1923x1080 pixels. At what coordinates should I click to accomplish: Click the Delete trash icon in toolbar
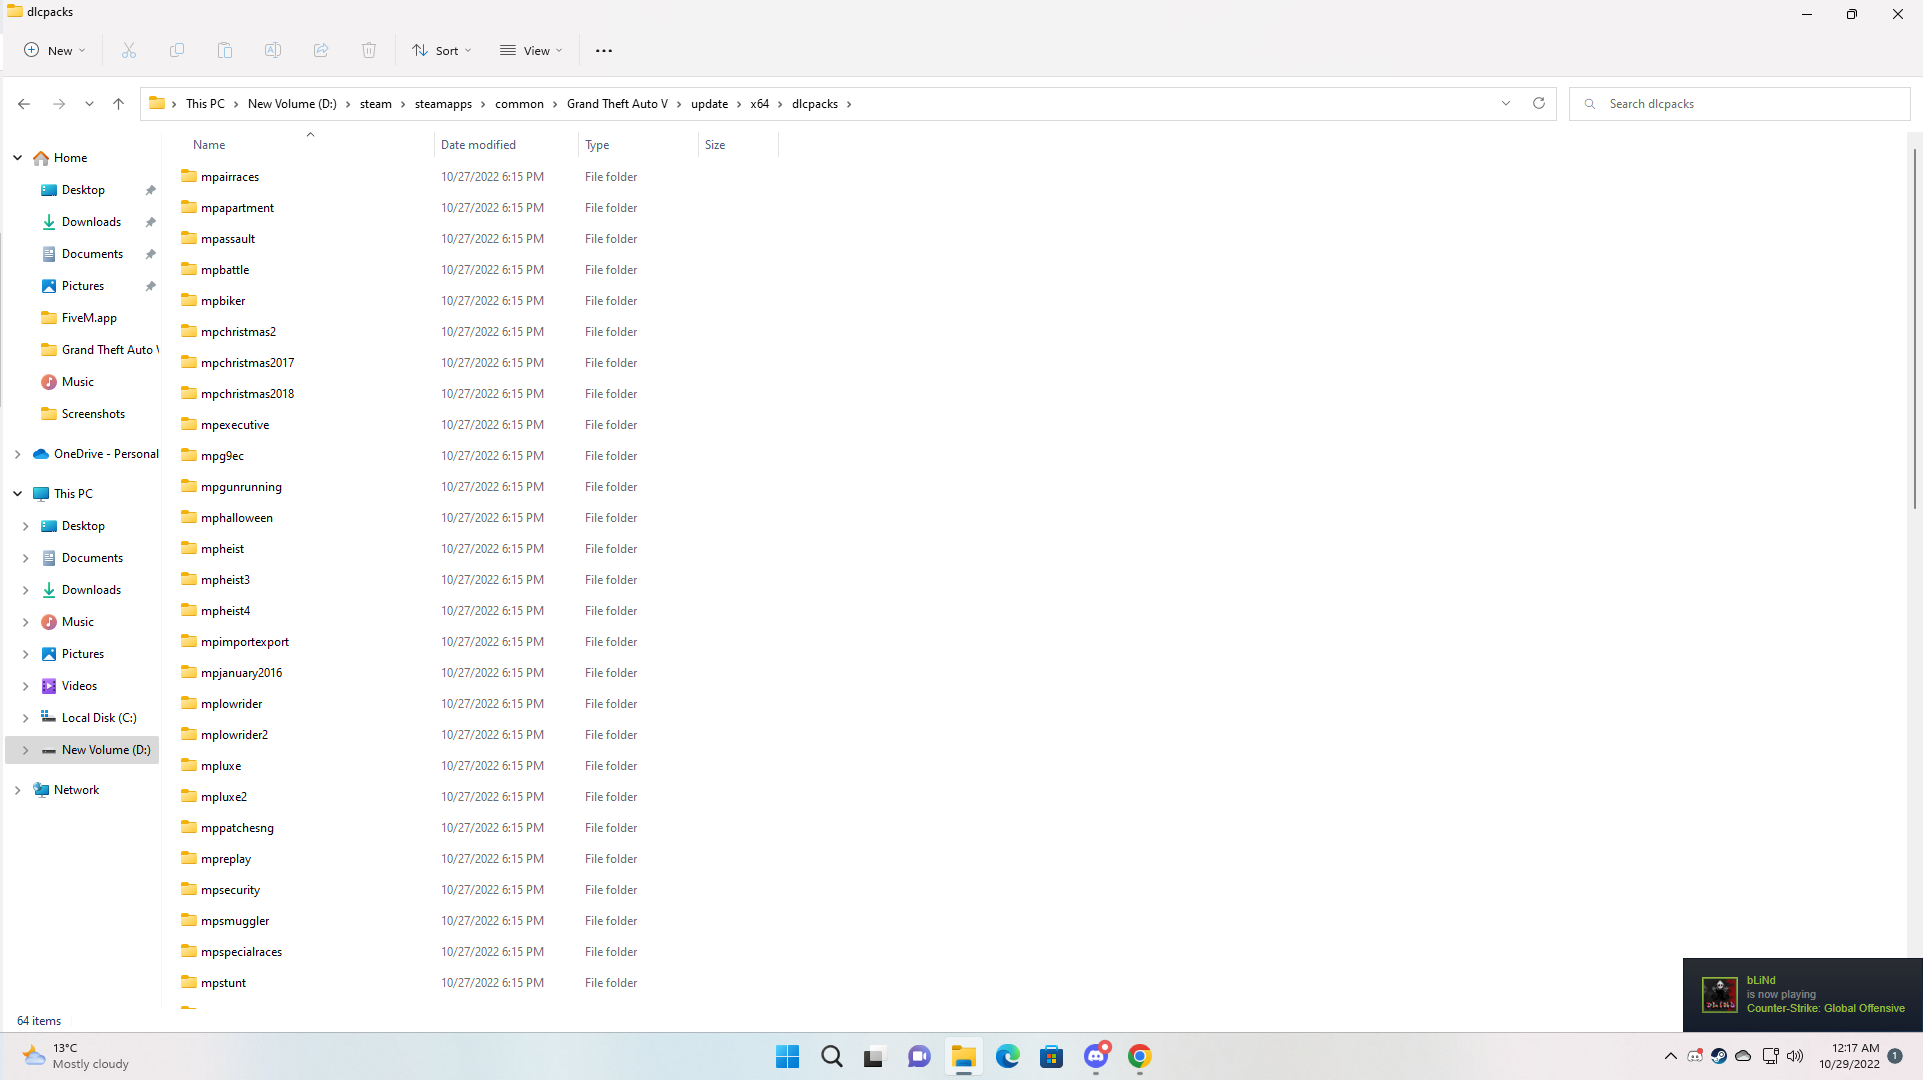click(x=369, y=50)
